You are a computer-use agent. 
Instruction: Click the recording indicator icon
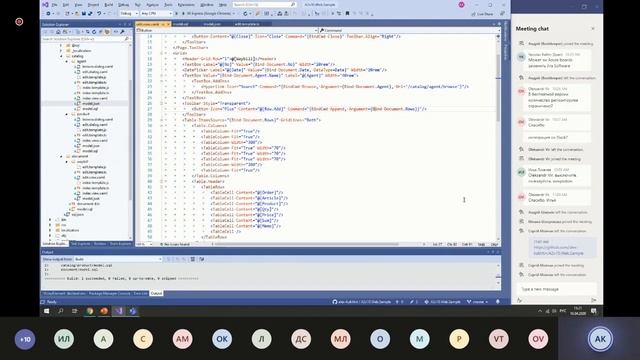19,22
